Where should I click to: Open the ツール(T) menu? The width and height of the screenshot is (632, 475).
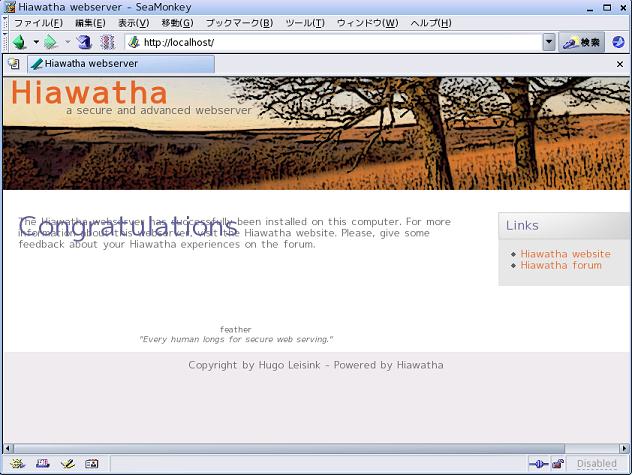point(305,23)
